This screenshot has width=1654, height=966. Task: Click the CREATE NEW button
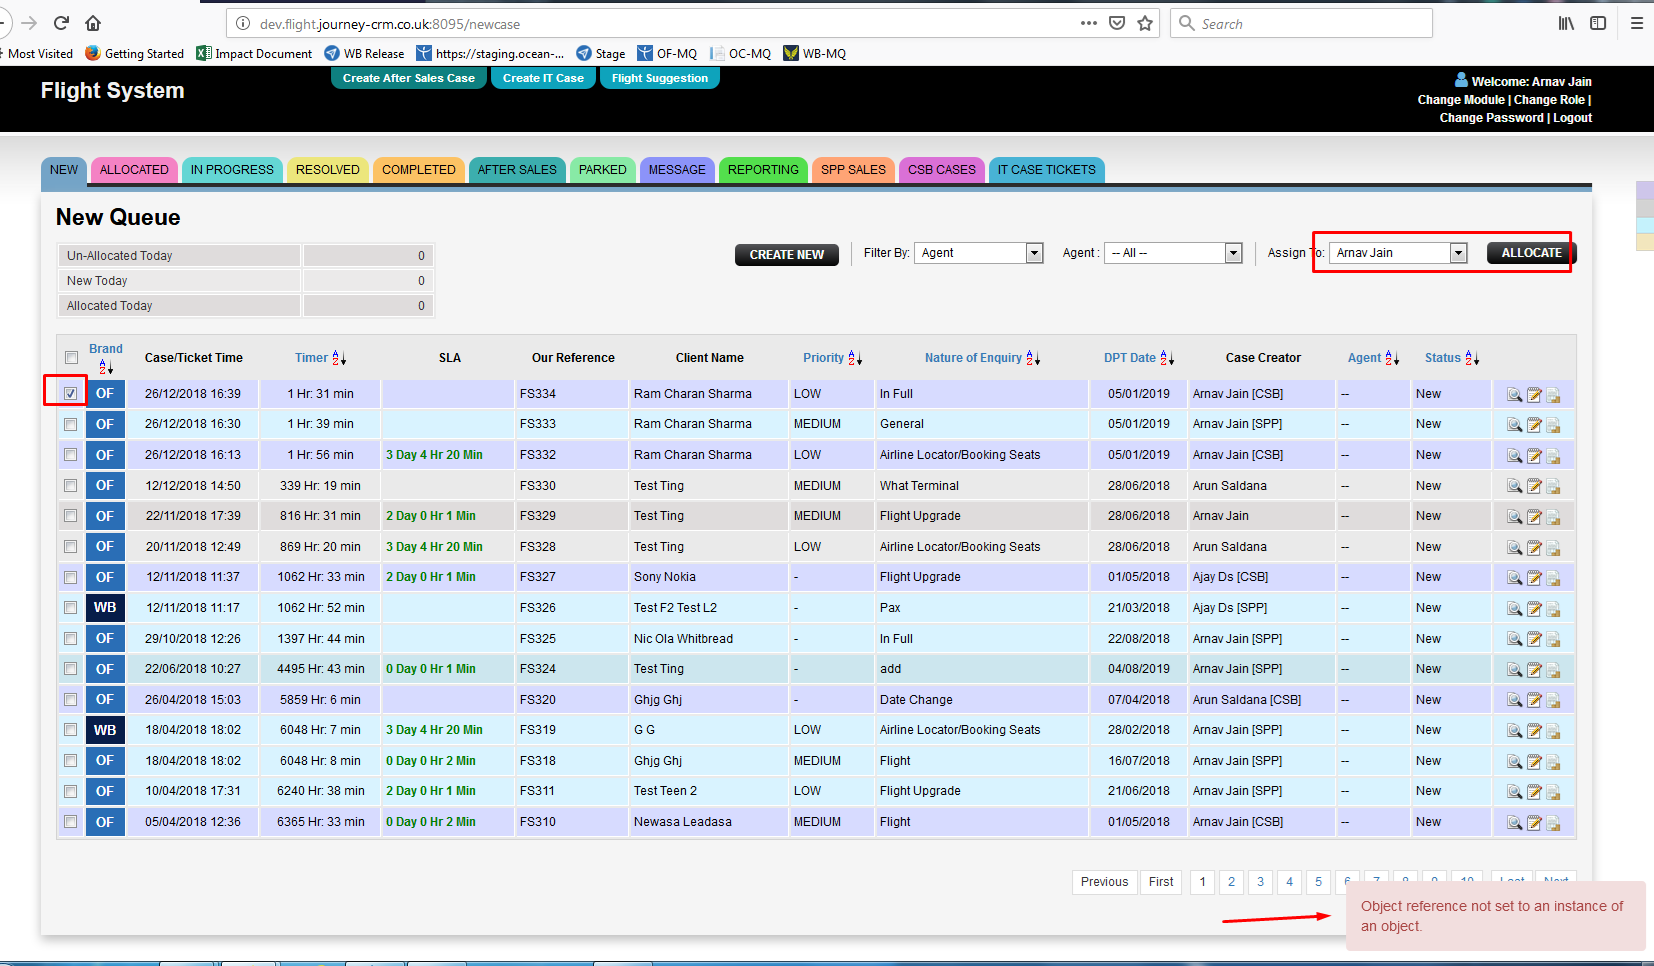[786, 255]
